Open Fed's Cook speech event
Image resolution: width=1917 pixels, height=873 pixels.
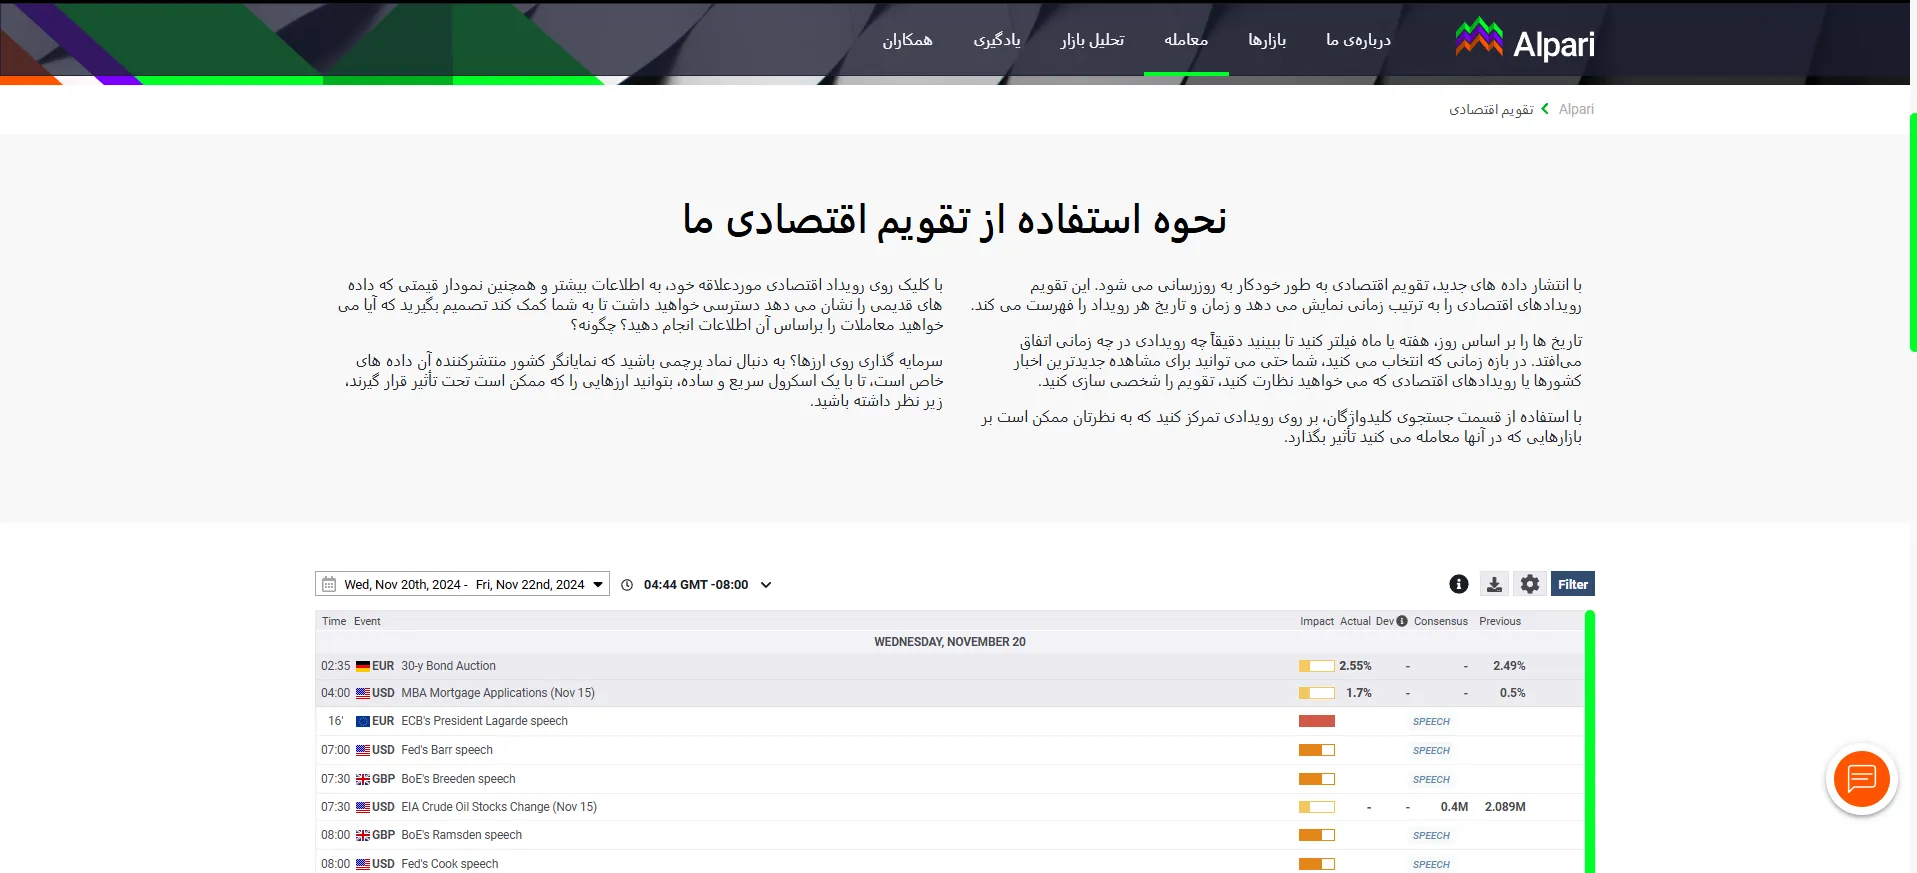[449, 864]
